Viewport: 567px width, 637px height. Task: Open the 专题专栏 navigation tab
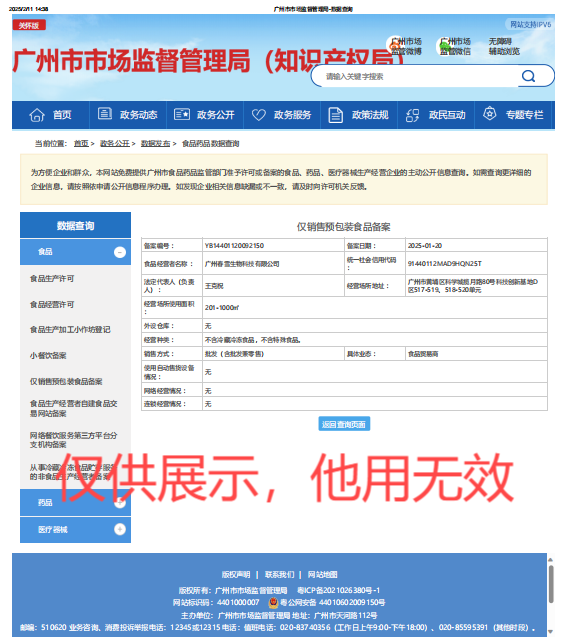[514, 115]
